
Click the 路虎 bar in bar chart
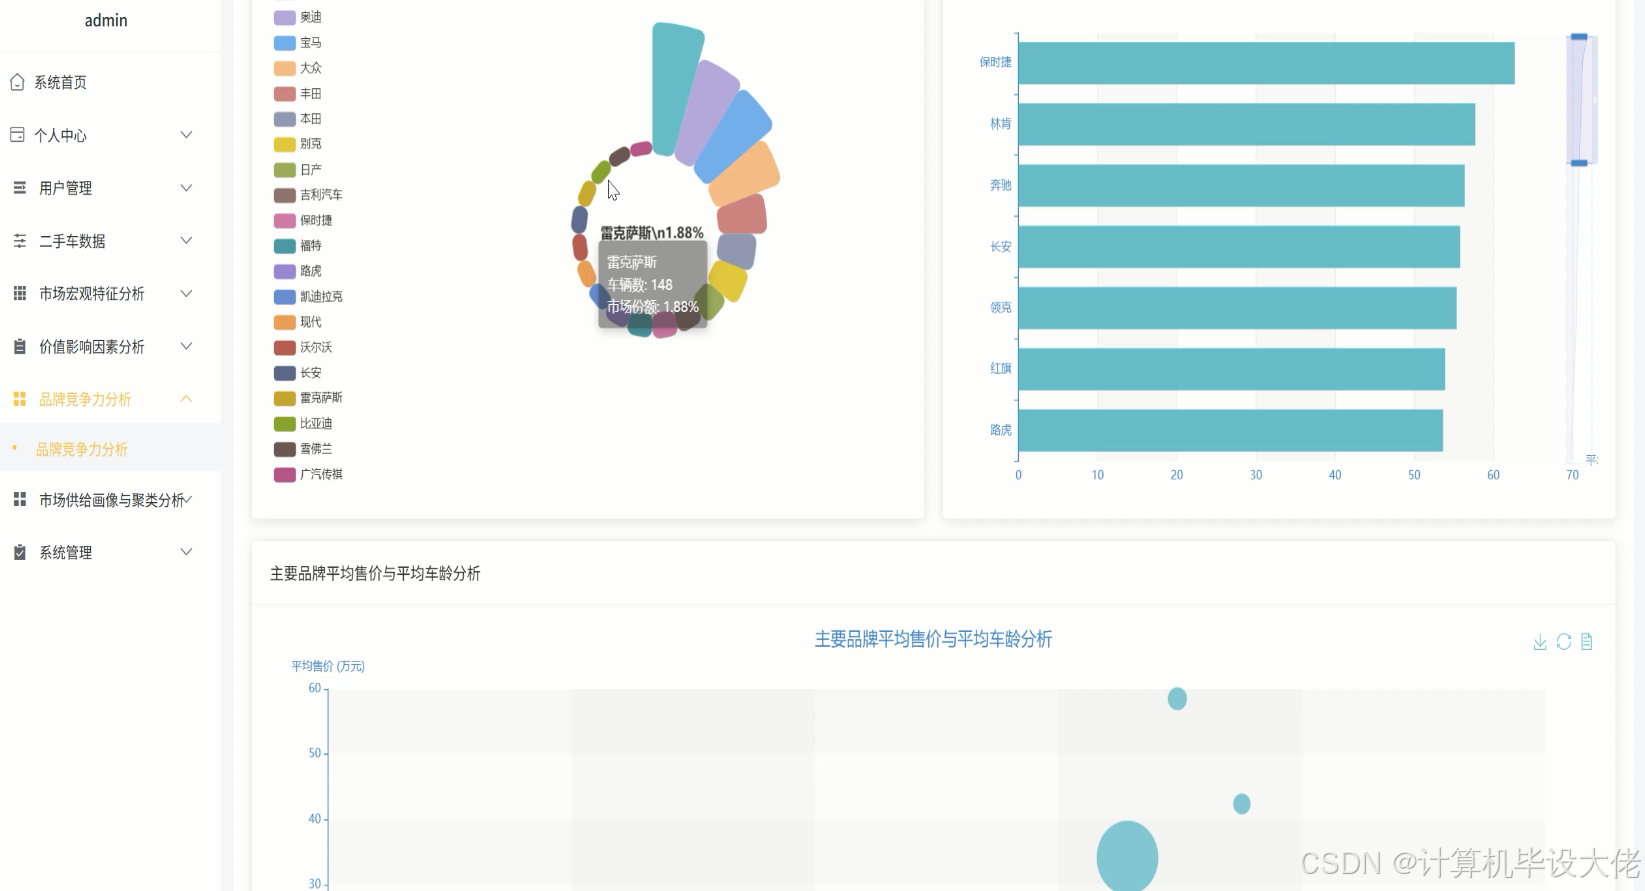(x=1230, y=430)
